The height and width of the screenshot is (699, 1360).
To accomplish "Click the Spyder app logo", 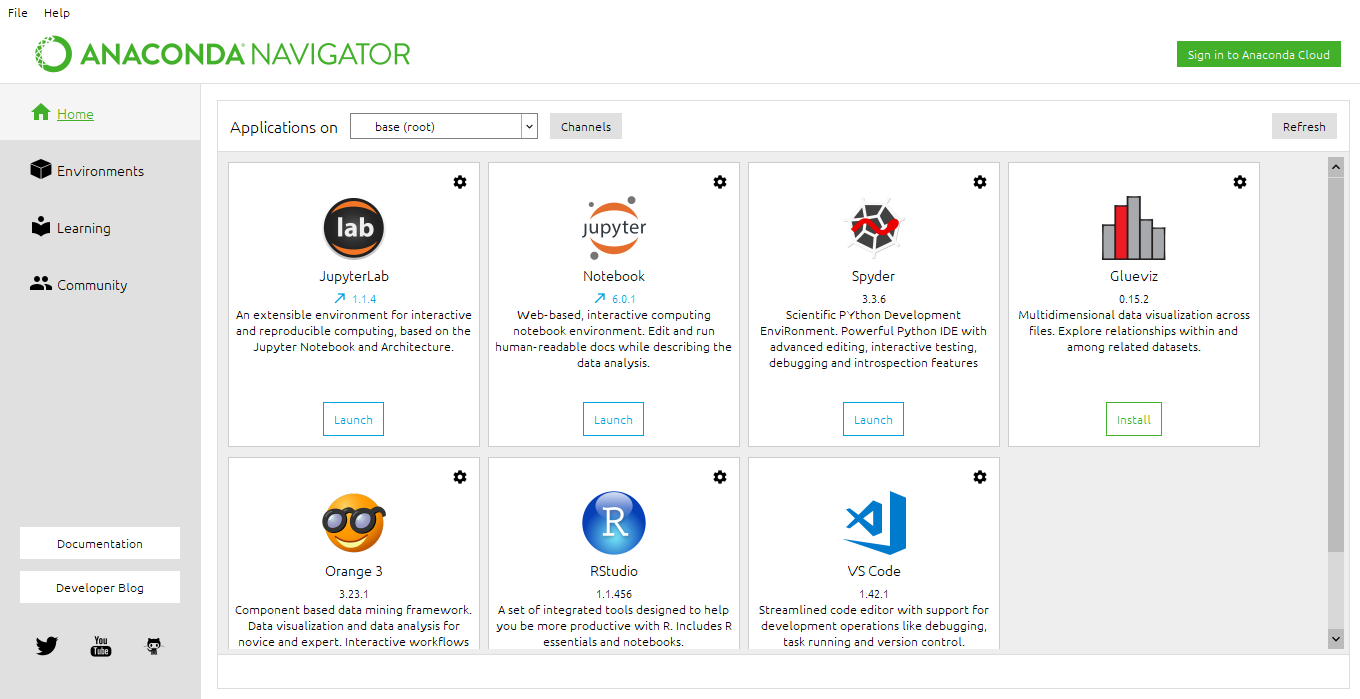I will (874, 228).
